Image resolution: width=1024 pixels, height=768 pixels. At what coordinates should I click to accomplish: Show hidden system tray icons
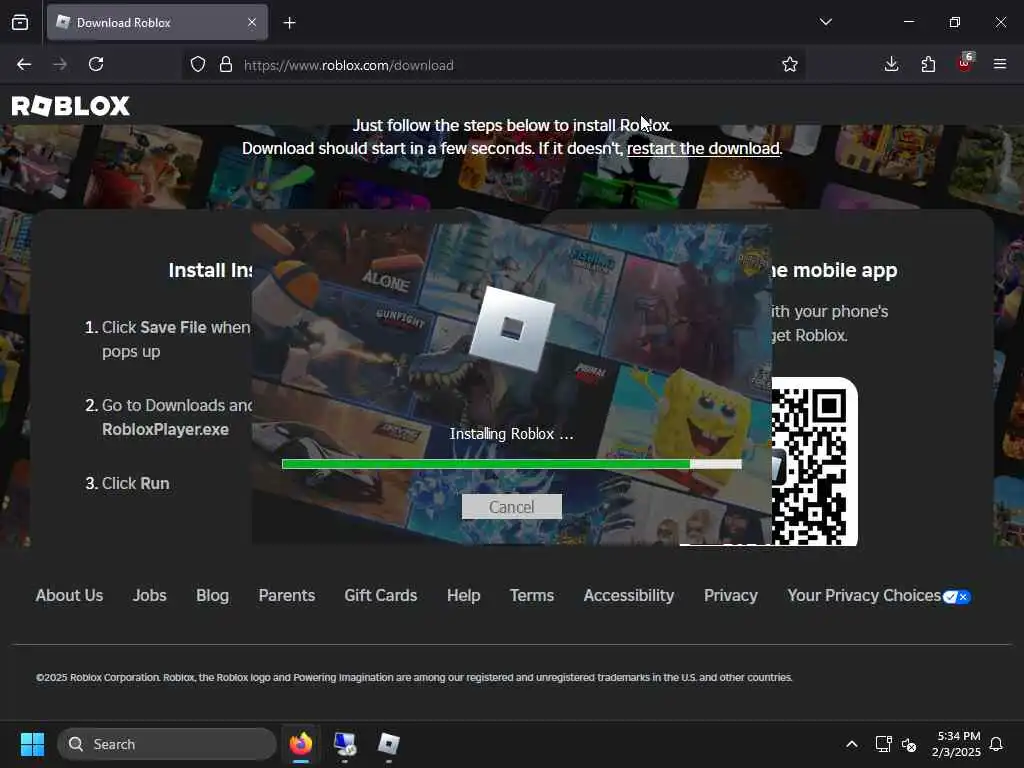pos(852,744)
